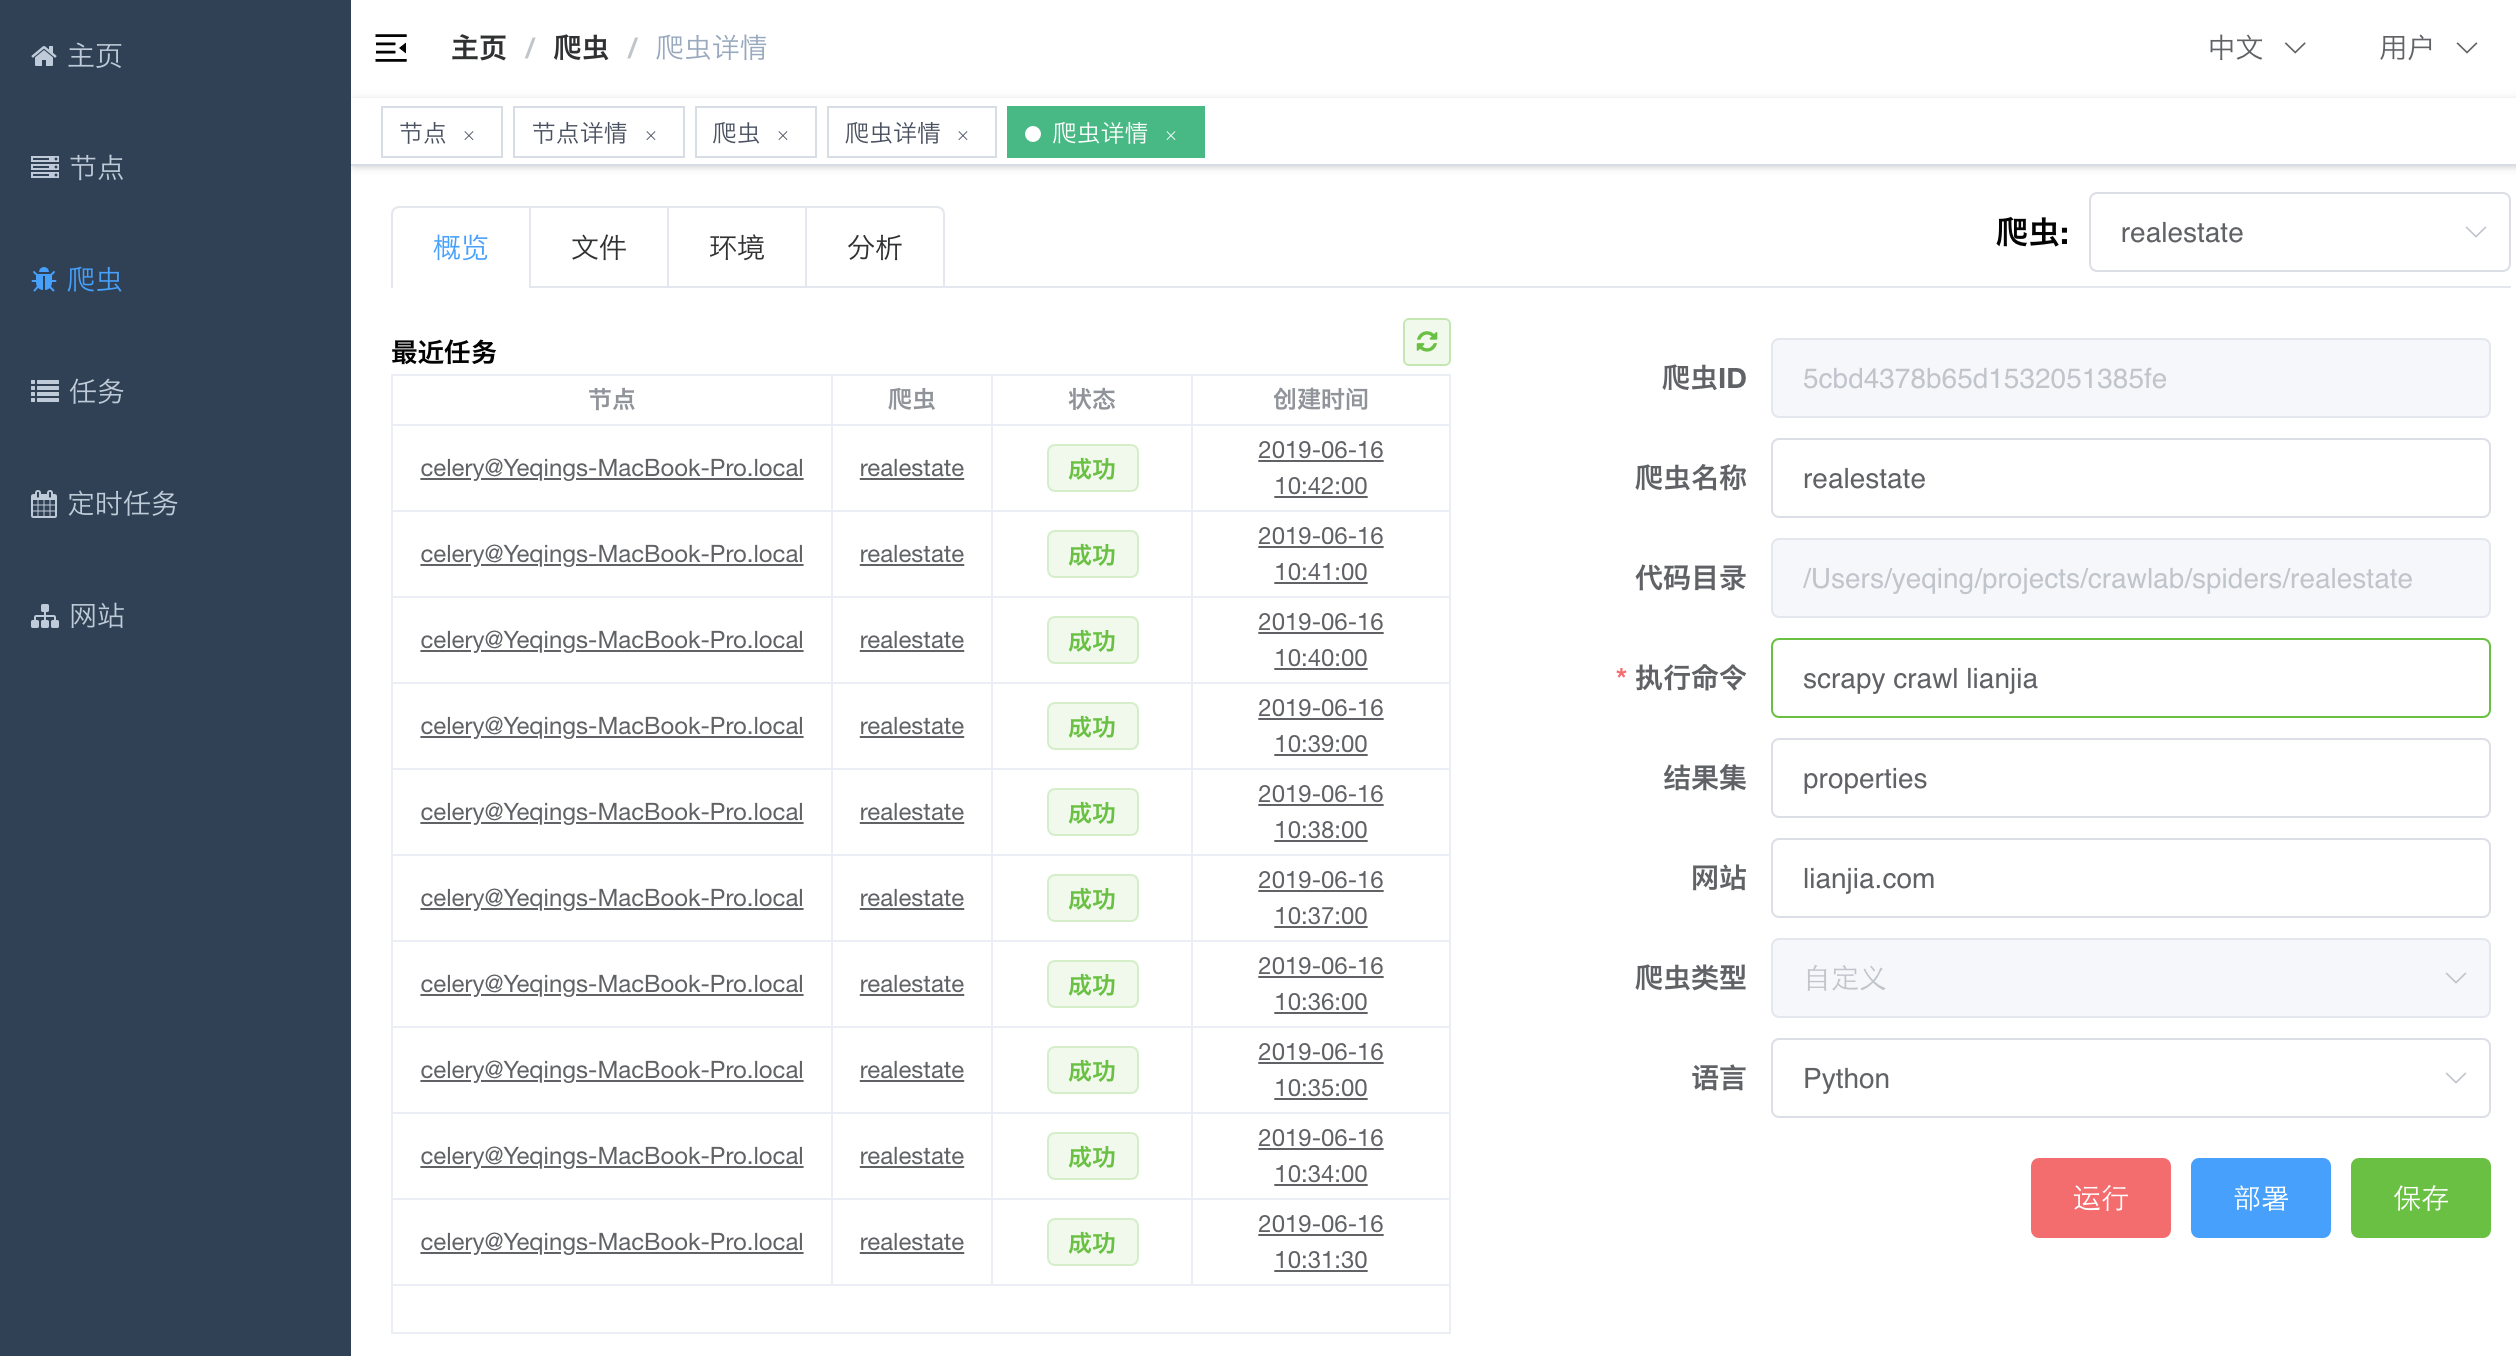Refresh the recent tasks list

1426,342
